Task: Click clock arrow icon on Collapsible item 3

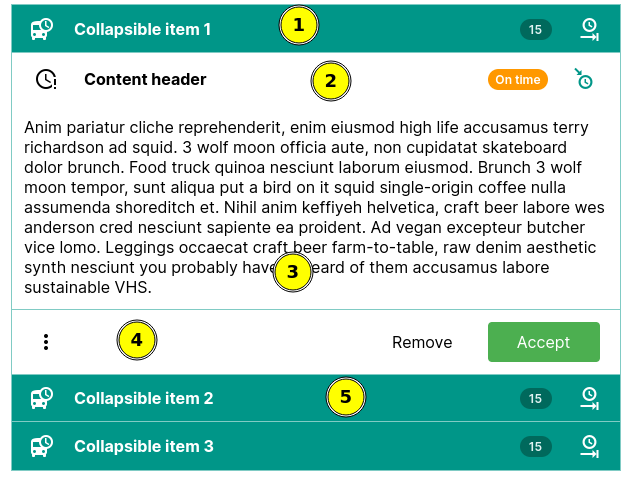Action: [589, 446]
